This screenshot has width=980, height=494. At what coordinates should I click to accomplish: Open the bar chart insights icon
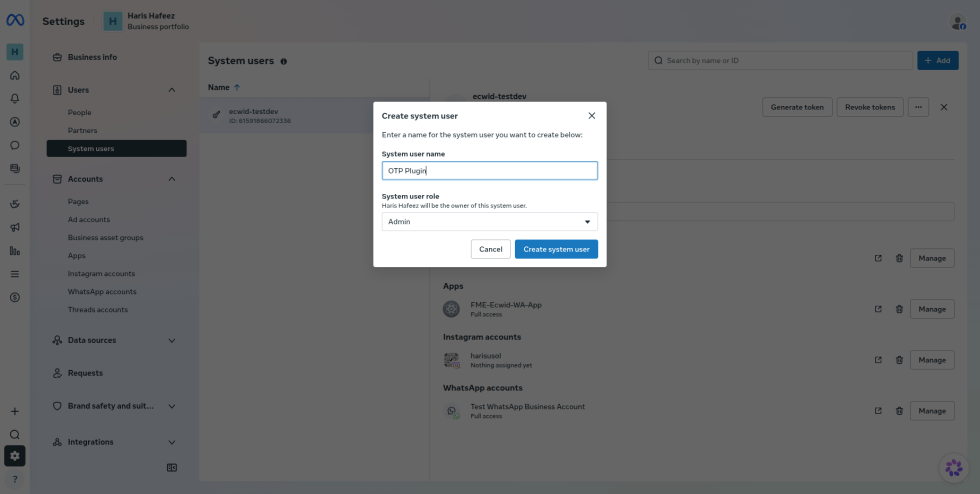[x=15, y=251]
